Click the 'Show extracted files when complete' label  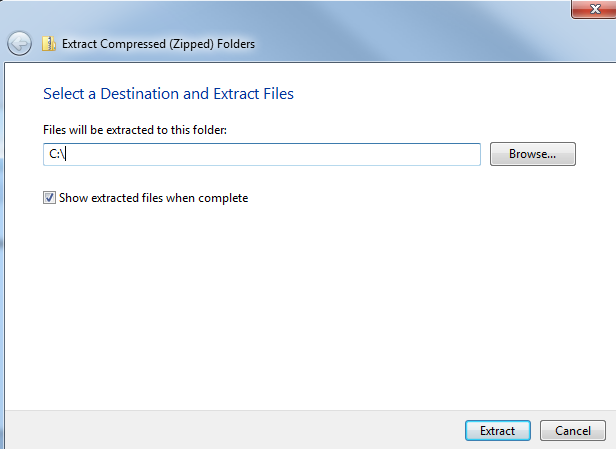click(153, 198)
